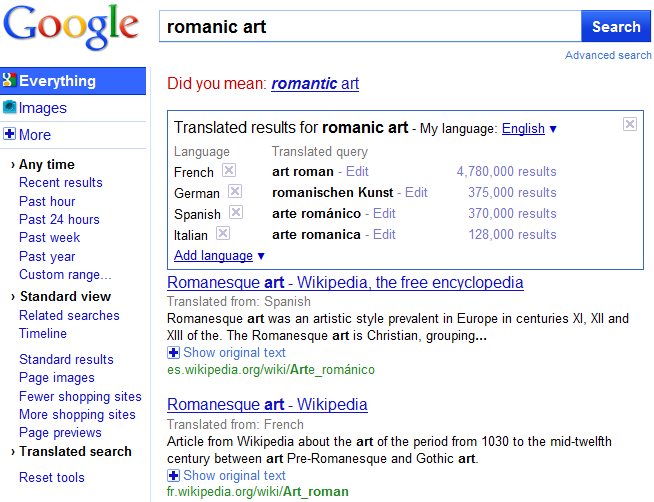Screen dimensions: 654x502
Task: Click 'Translated from: Spanish' label
Action: (x=239, y=301)
